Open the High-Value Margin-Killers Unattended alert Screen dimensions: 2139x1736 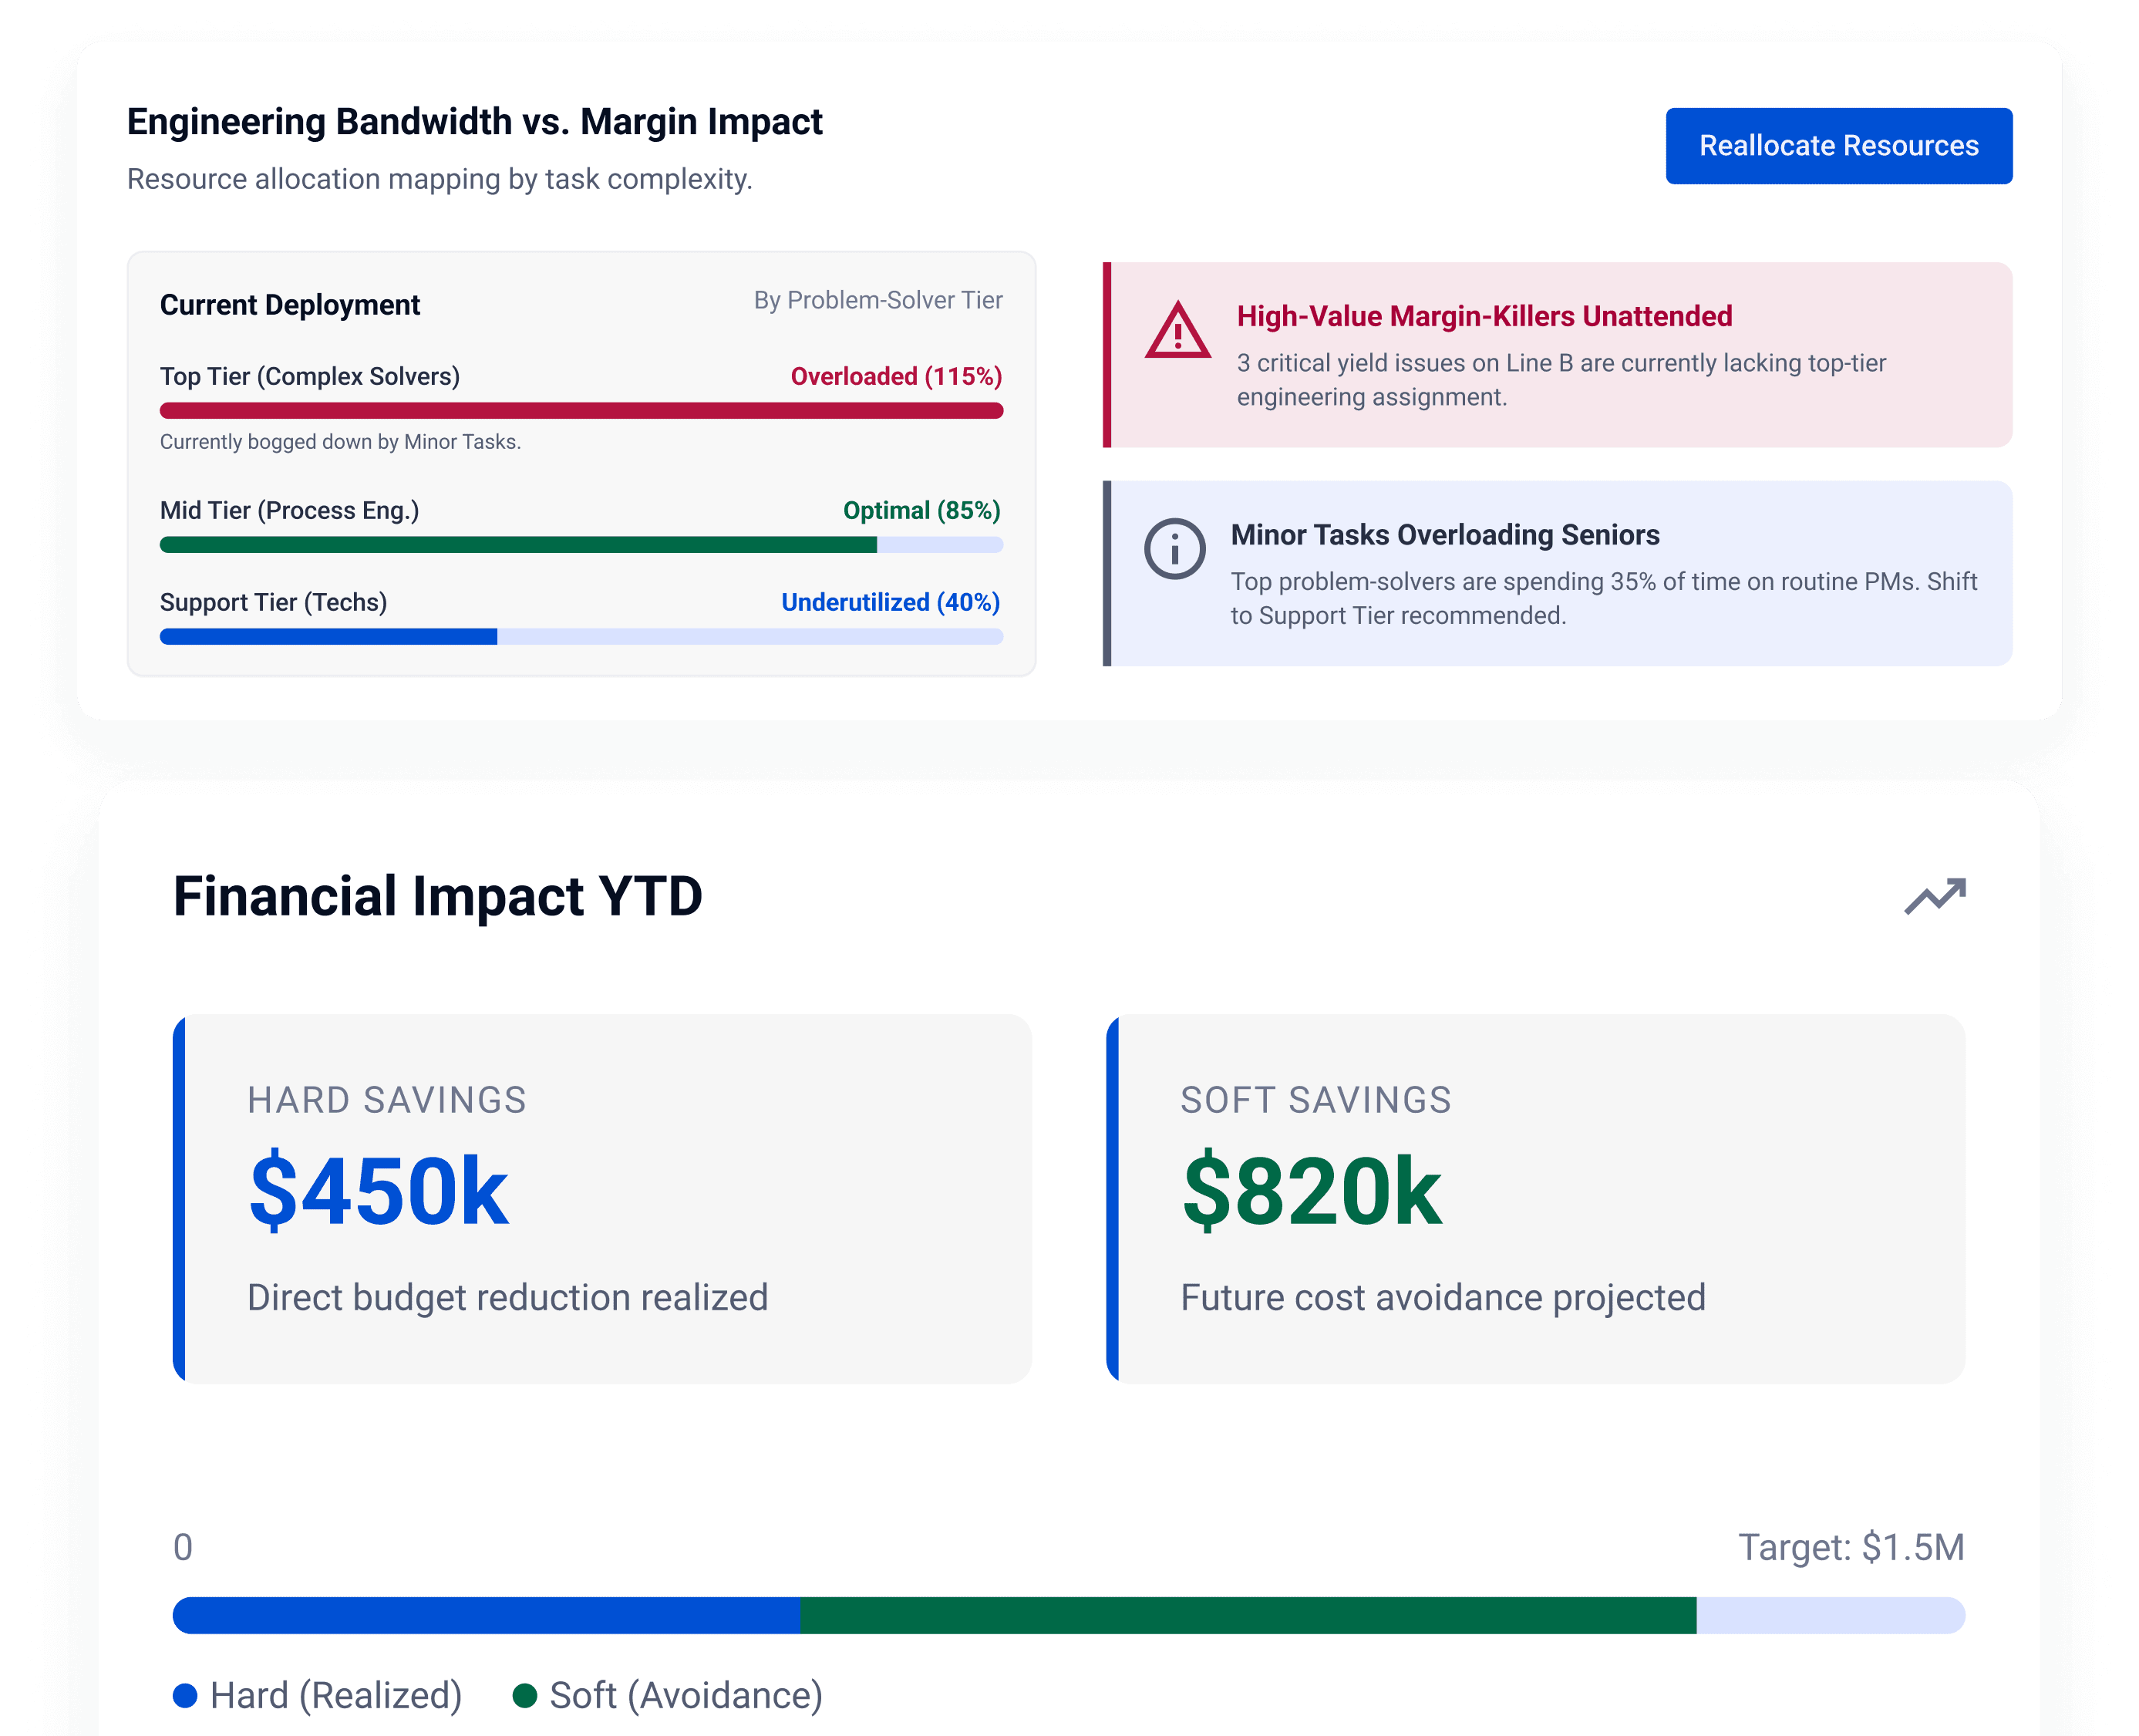(x=1557, y=355)
